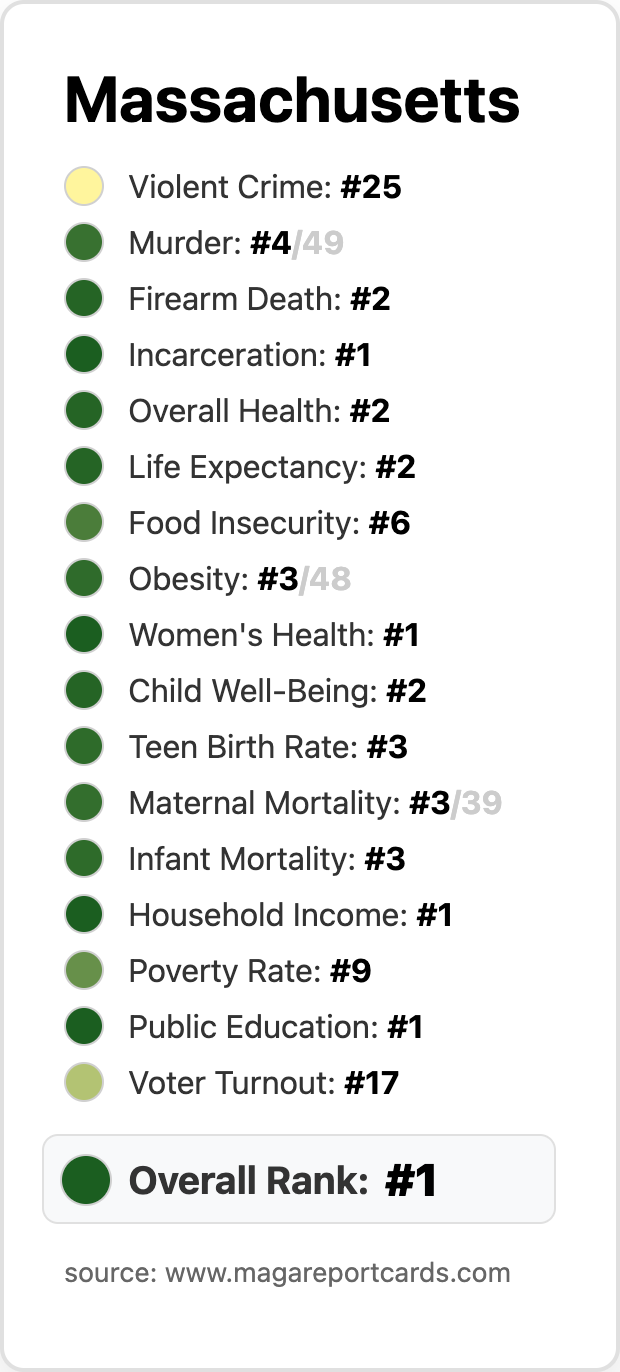Image resolution: width=620 pixels, height=1372 pixels.
Task: Select the Teen Birth Rate #3 row
Action: [x=237, y=747]
